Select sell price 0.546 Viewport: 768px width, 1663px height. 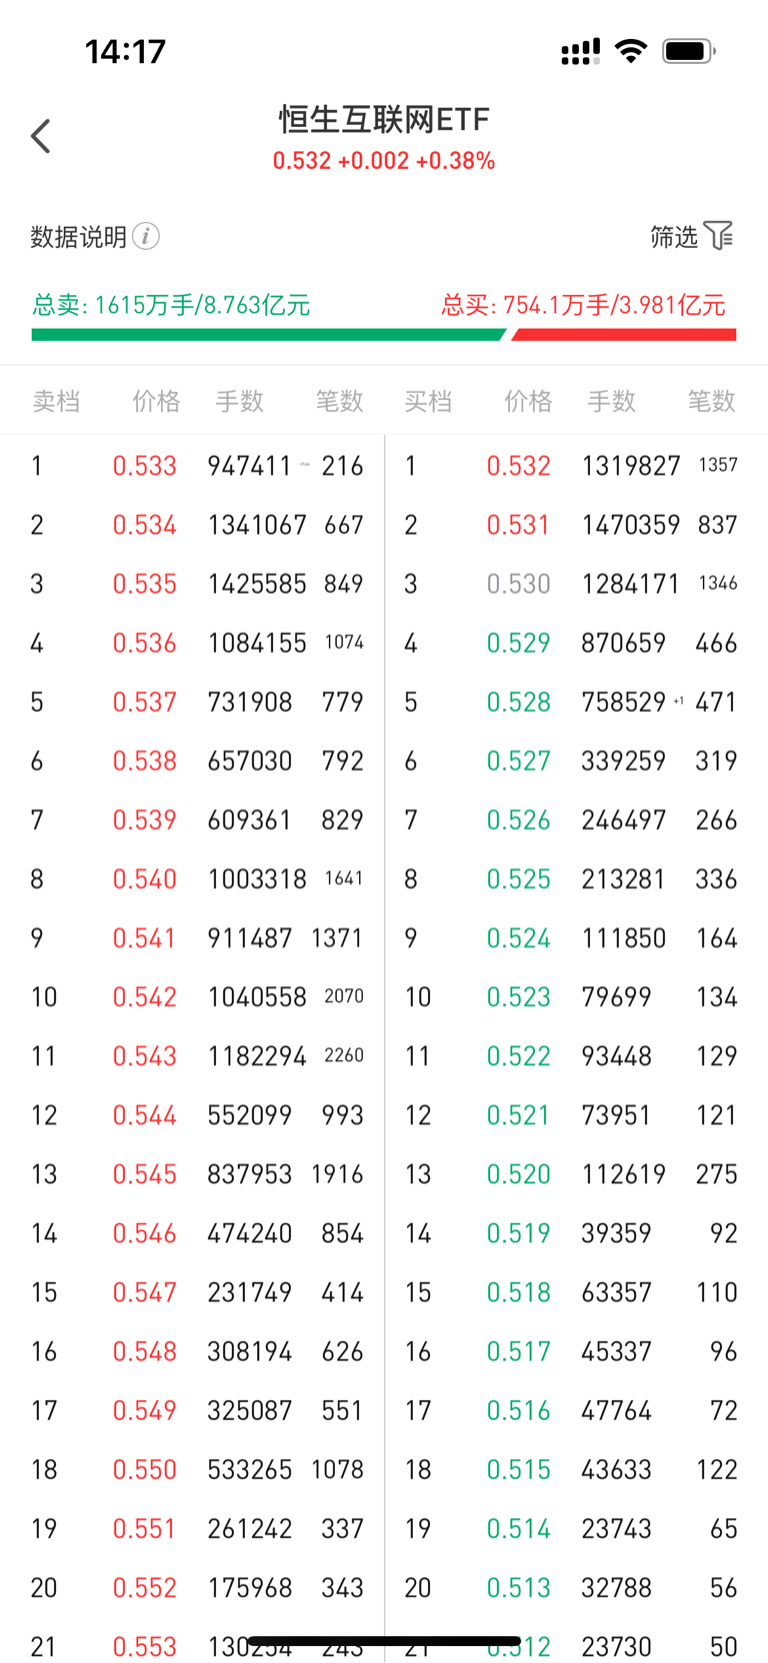coord(145,1233)
